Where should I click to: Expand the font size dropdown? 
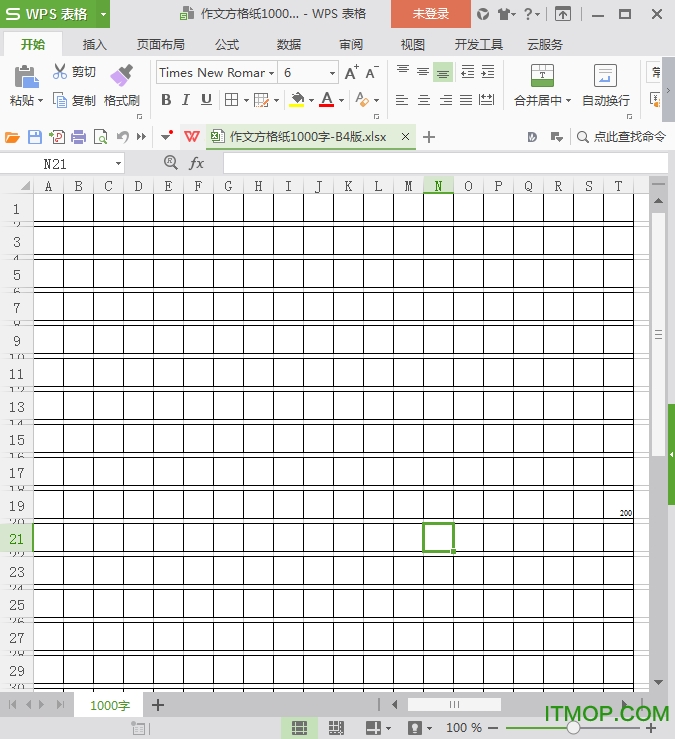point(332,73)
